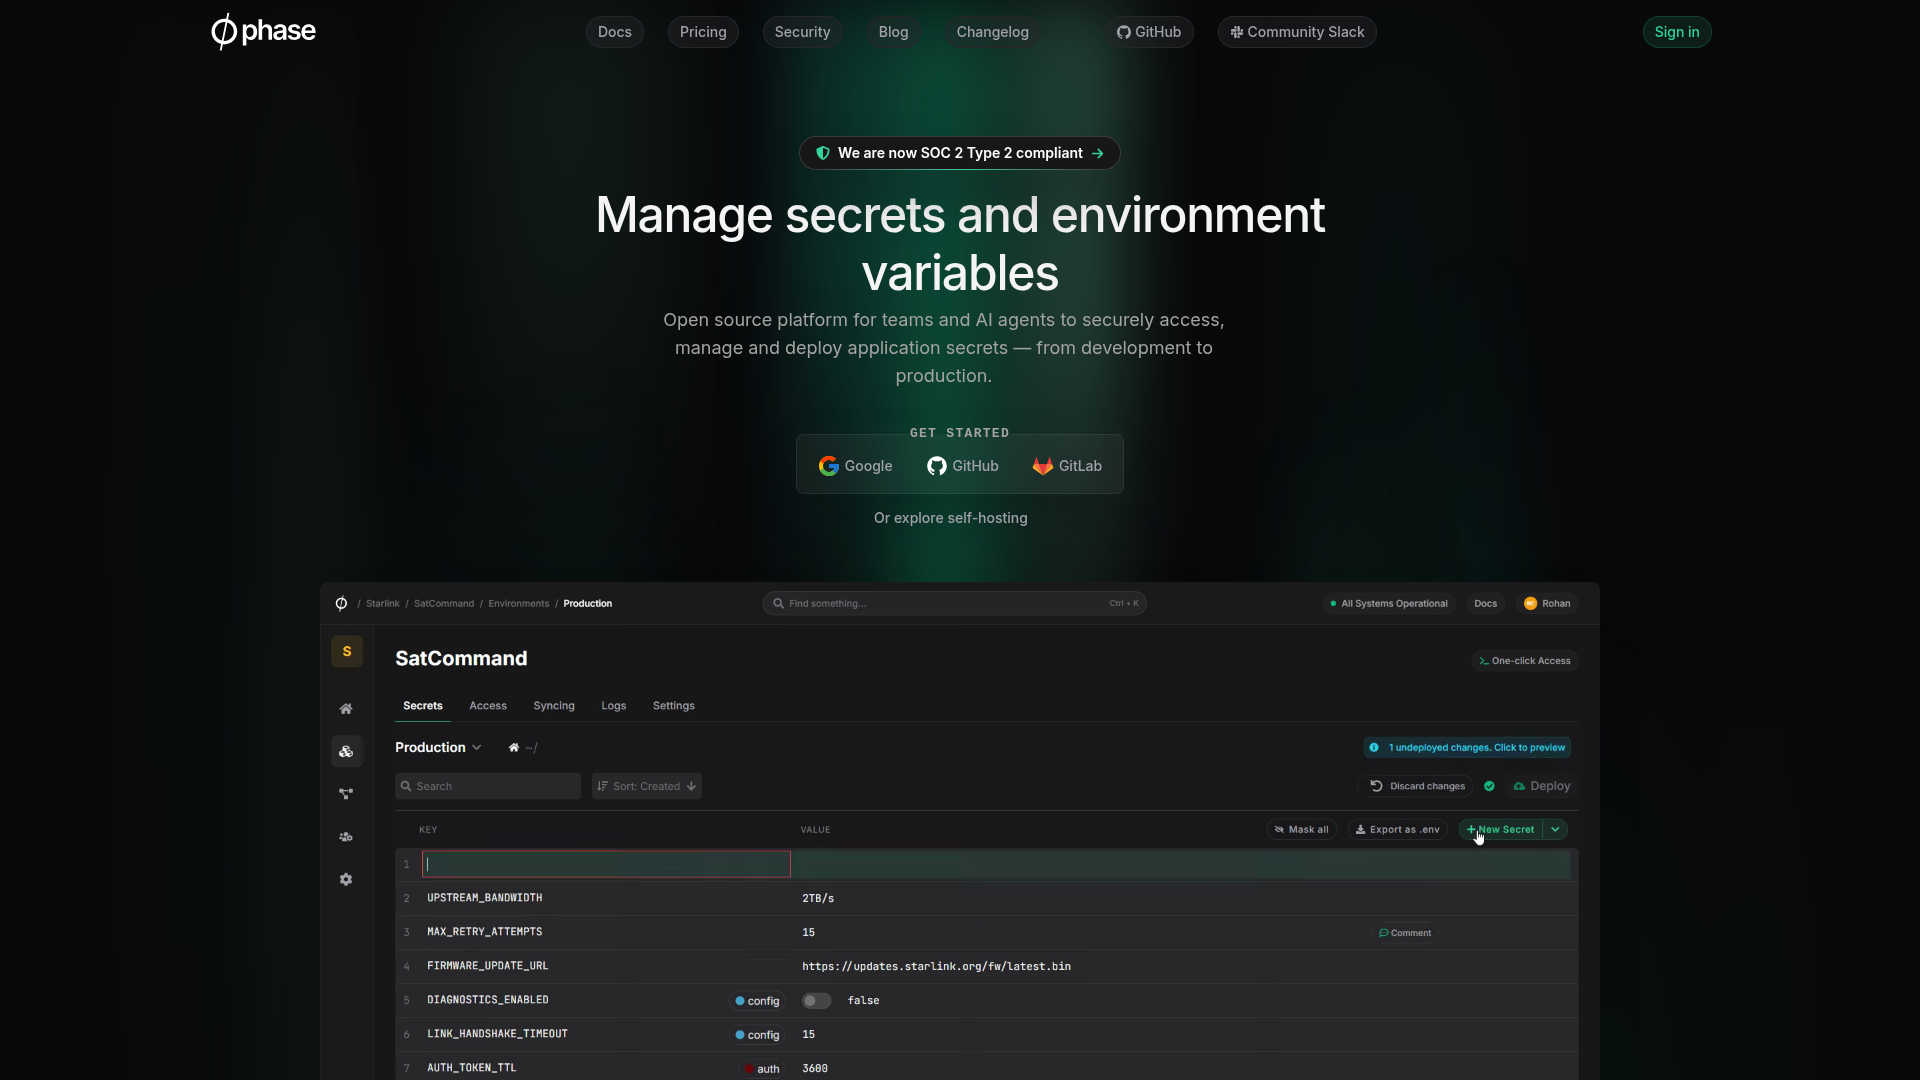Click the home folder path icon
The image size is (1920, 1080).
click(514, 748)
